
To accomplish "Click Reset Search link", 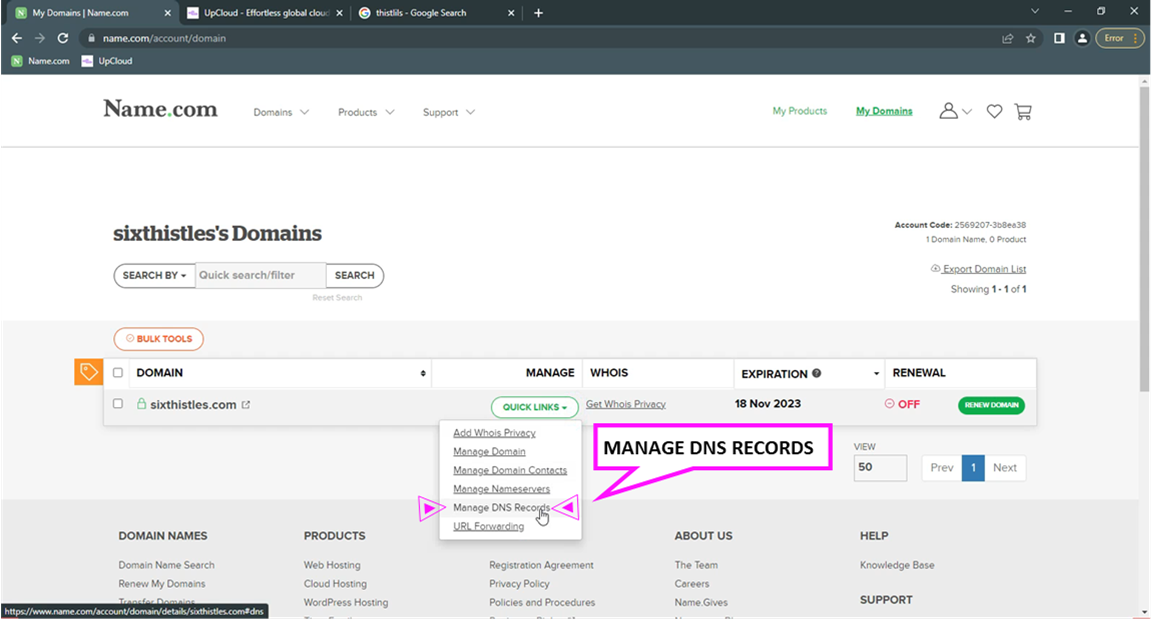I will tap(337, 297).
